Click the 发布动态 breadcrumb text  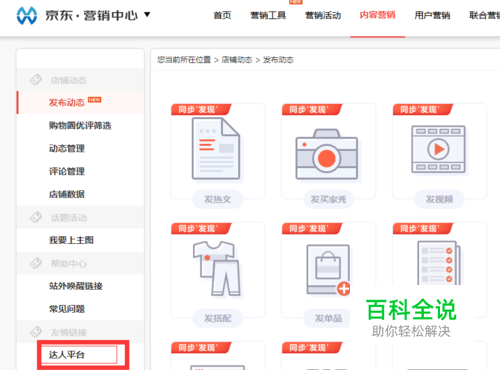click(278, 60)
